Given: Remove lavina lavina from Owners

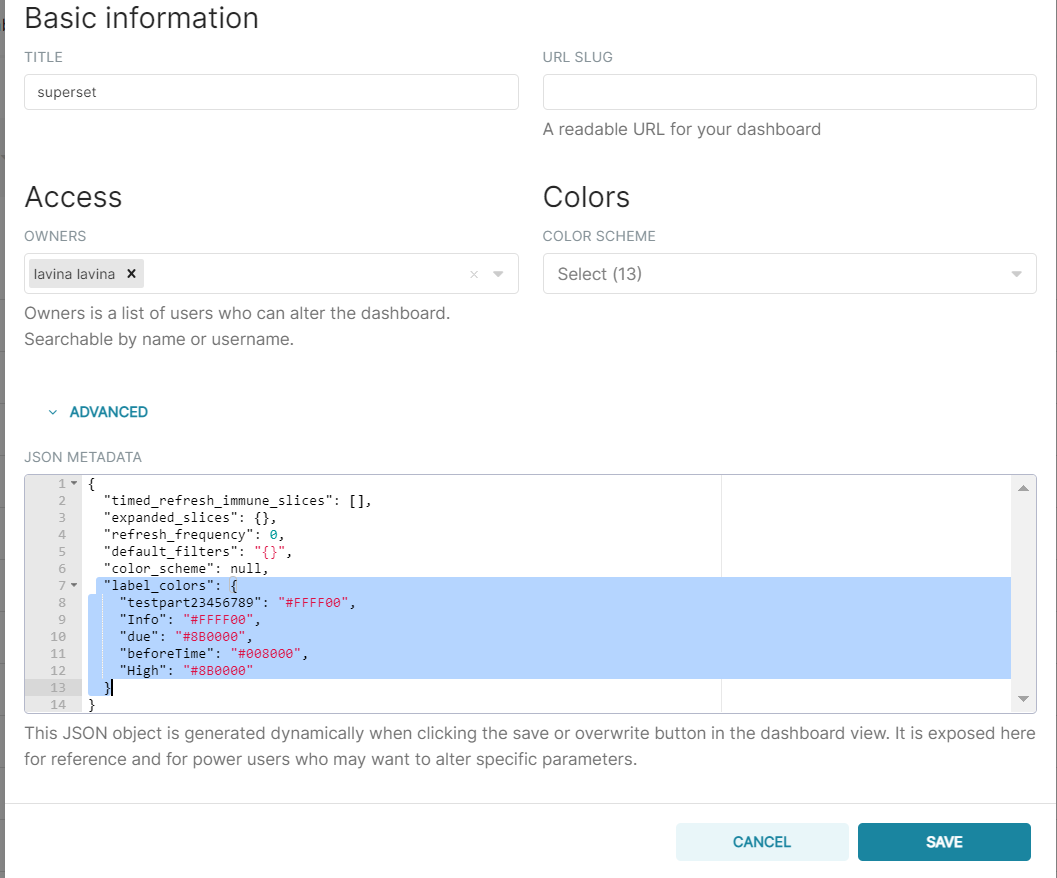Looking at the screenshot, I should click(131, 273).
